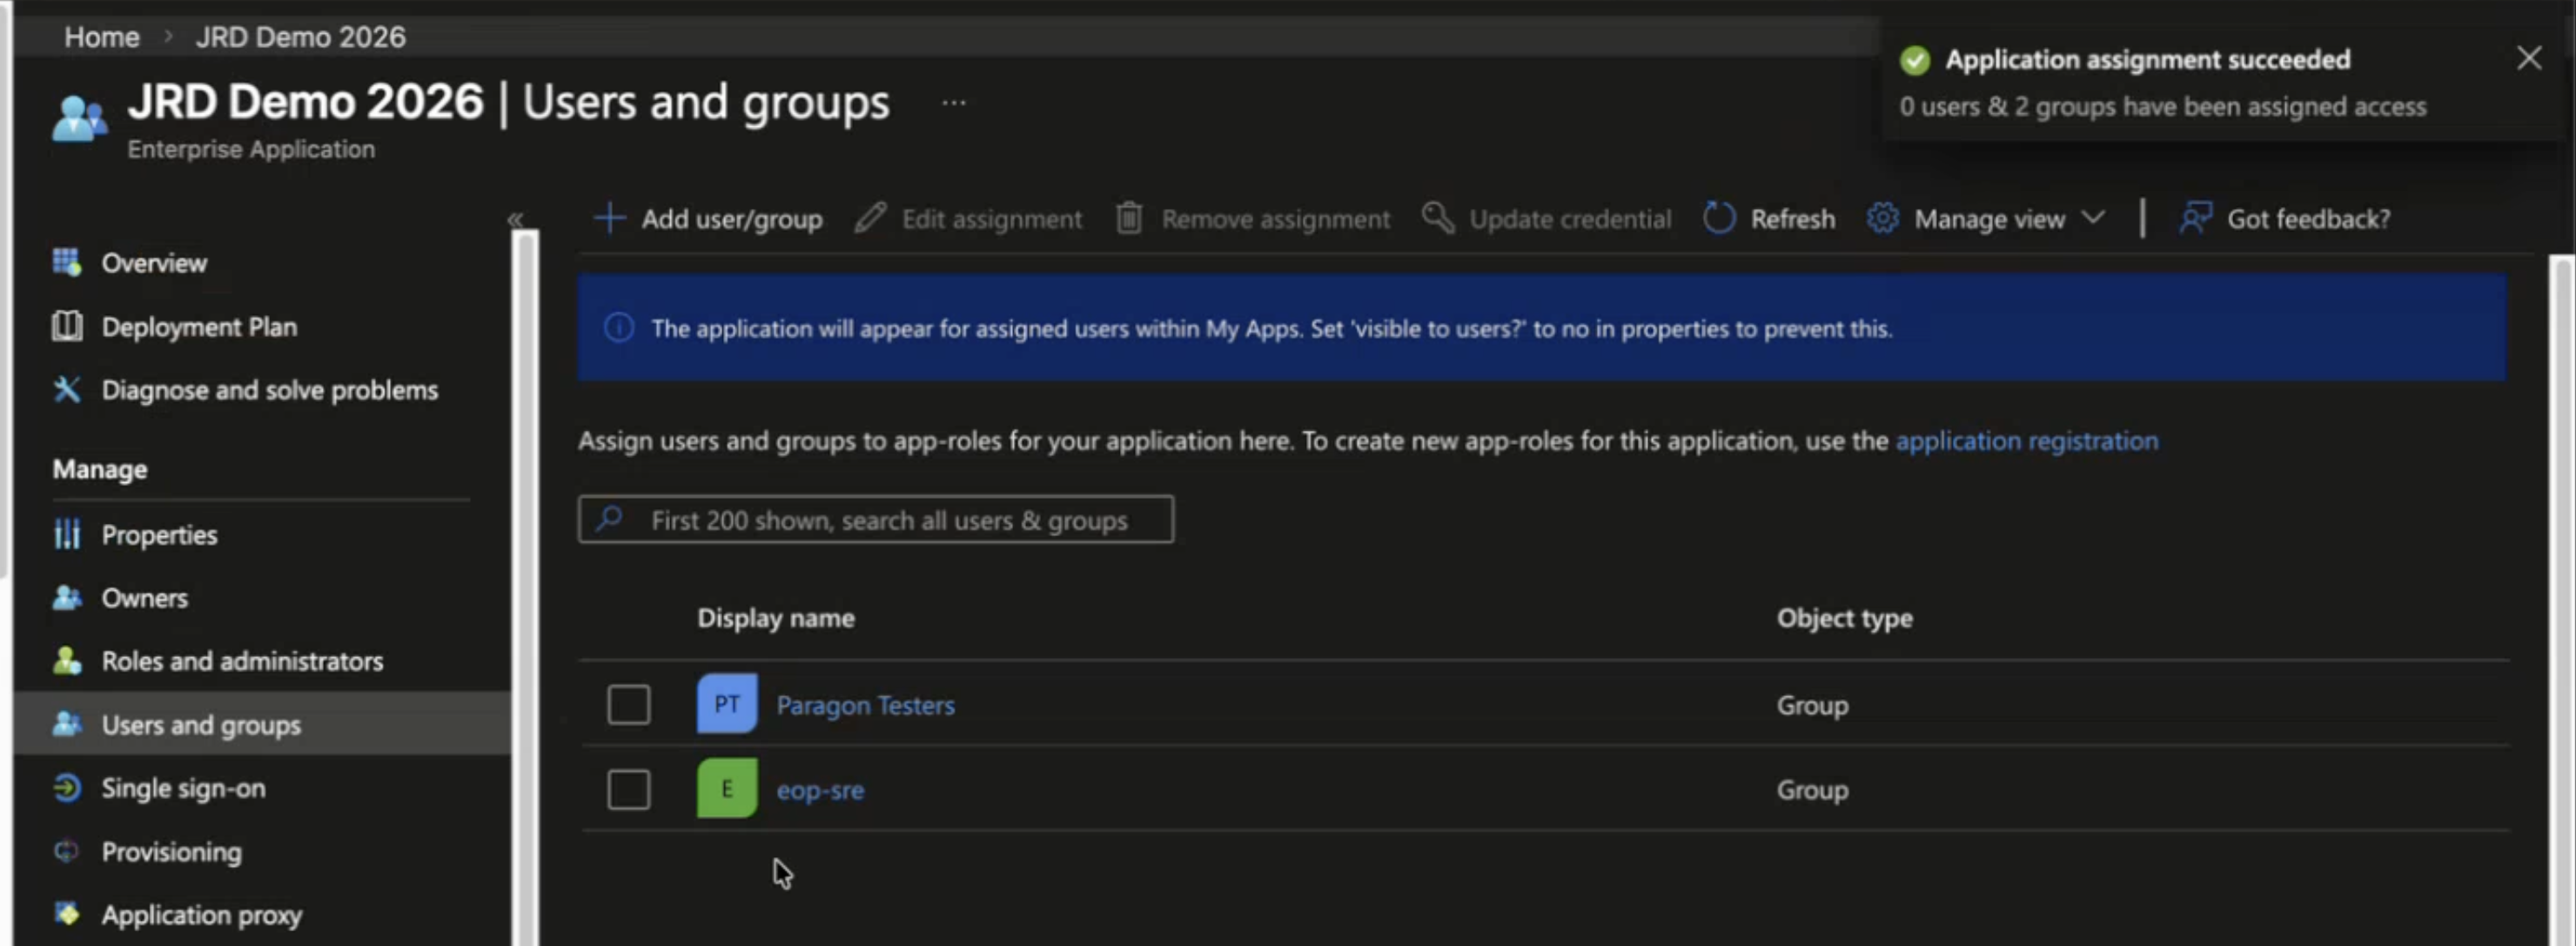Sort by Display name column header
The width and height of the screenshot is (2576, 946).
click(x=776, y=618)
